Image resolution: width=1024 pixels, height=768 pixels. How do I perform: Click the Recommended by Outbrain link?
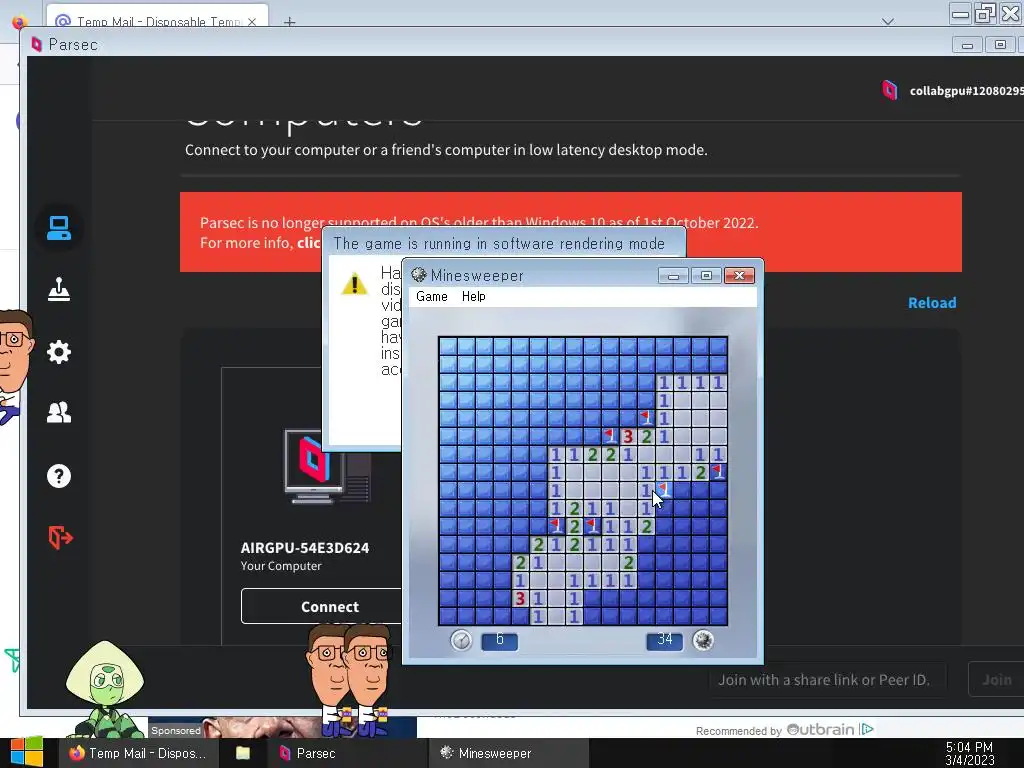tap(784, 730)
